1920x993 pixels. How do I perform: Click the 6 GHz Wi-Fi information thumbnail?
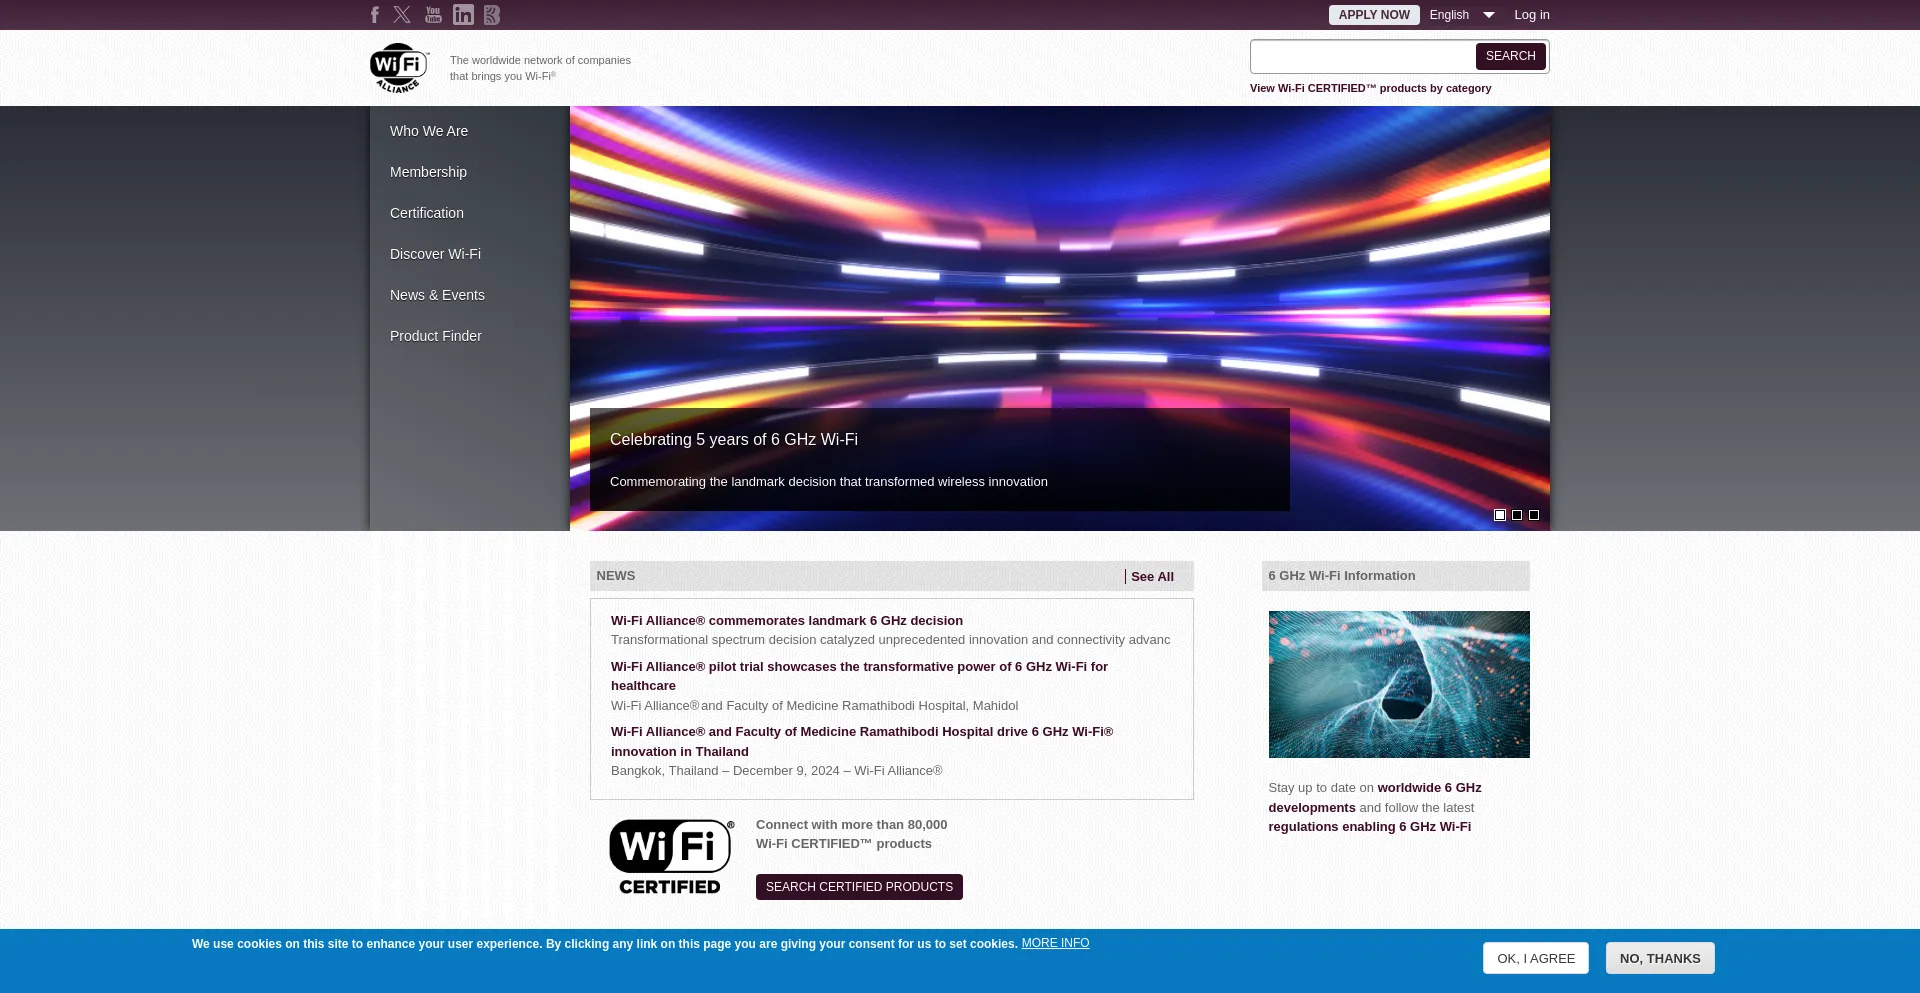[1398, 684]
